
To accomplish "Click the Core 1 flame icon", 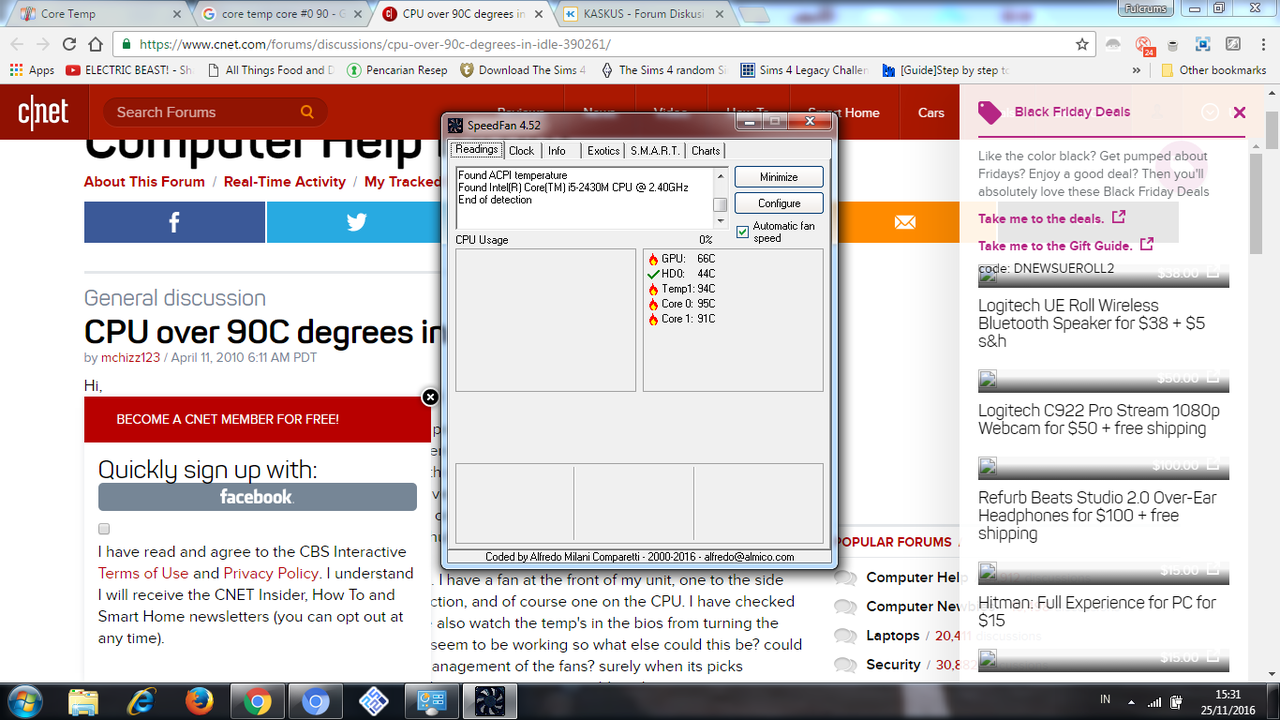I will click(653, 319).
